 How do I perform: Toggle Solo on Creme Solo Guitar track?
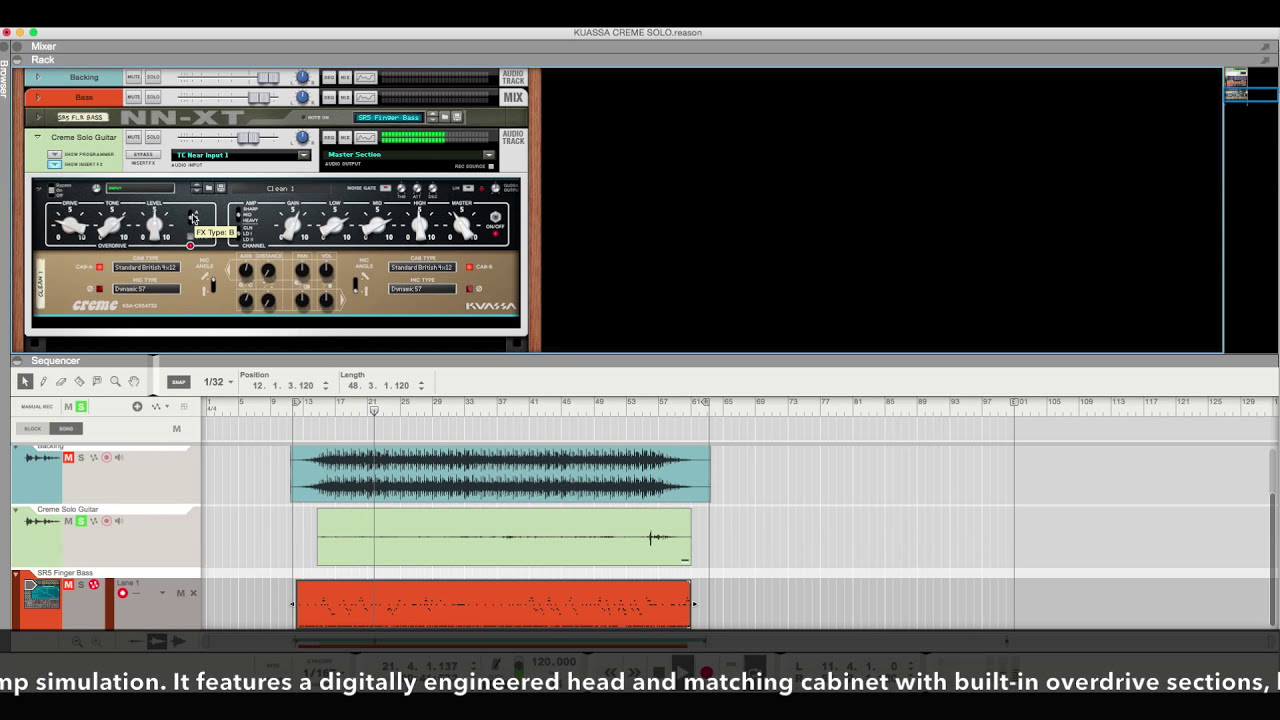(81, 521)
